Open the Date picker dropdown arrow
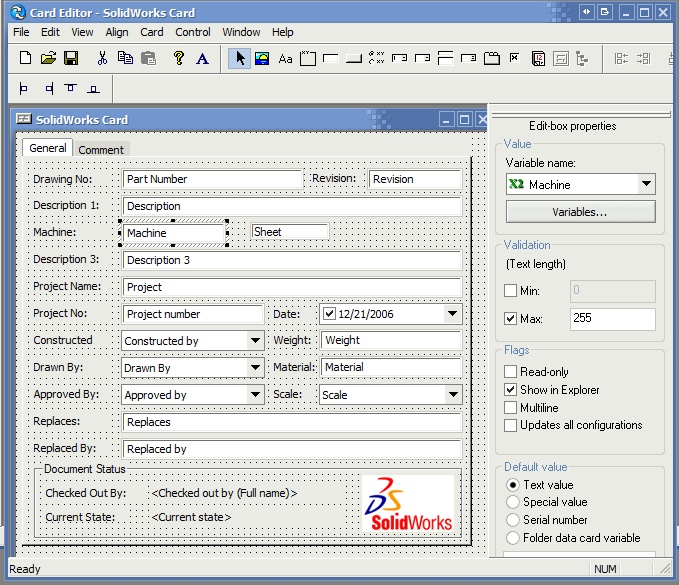 [x=452, y=314]
